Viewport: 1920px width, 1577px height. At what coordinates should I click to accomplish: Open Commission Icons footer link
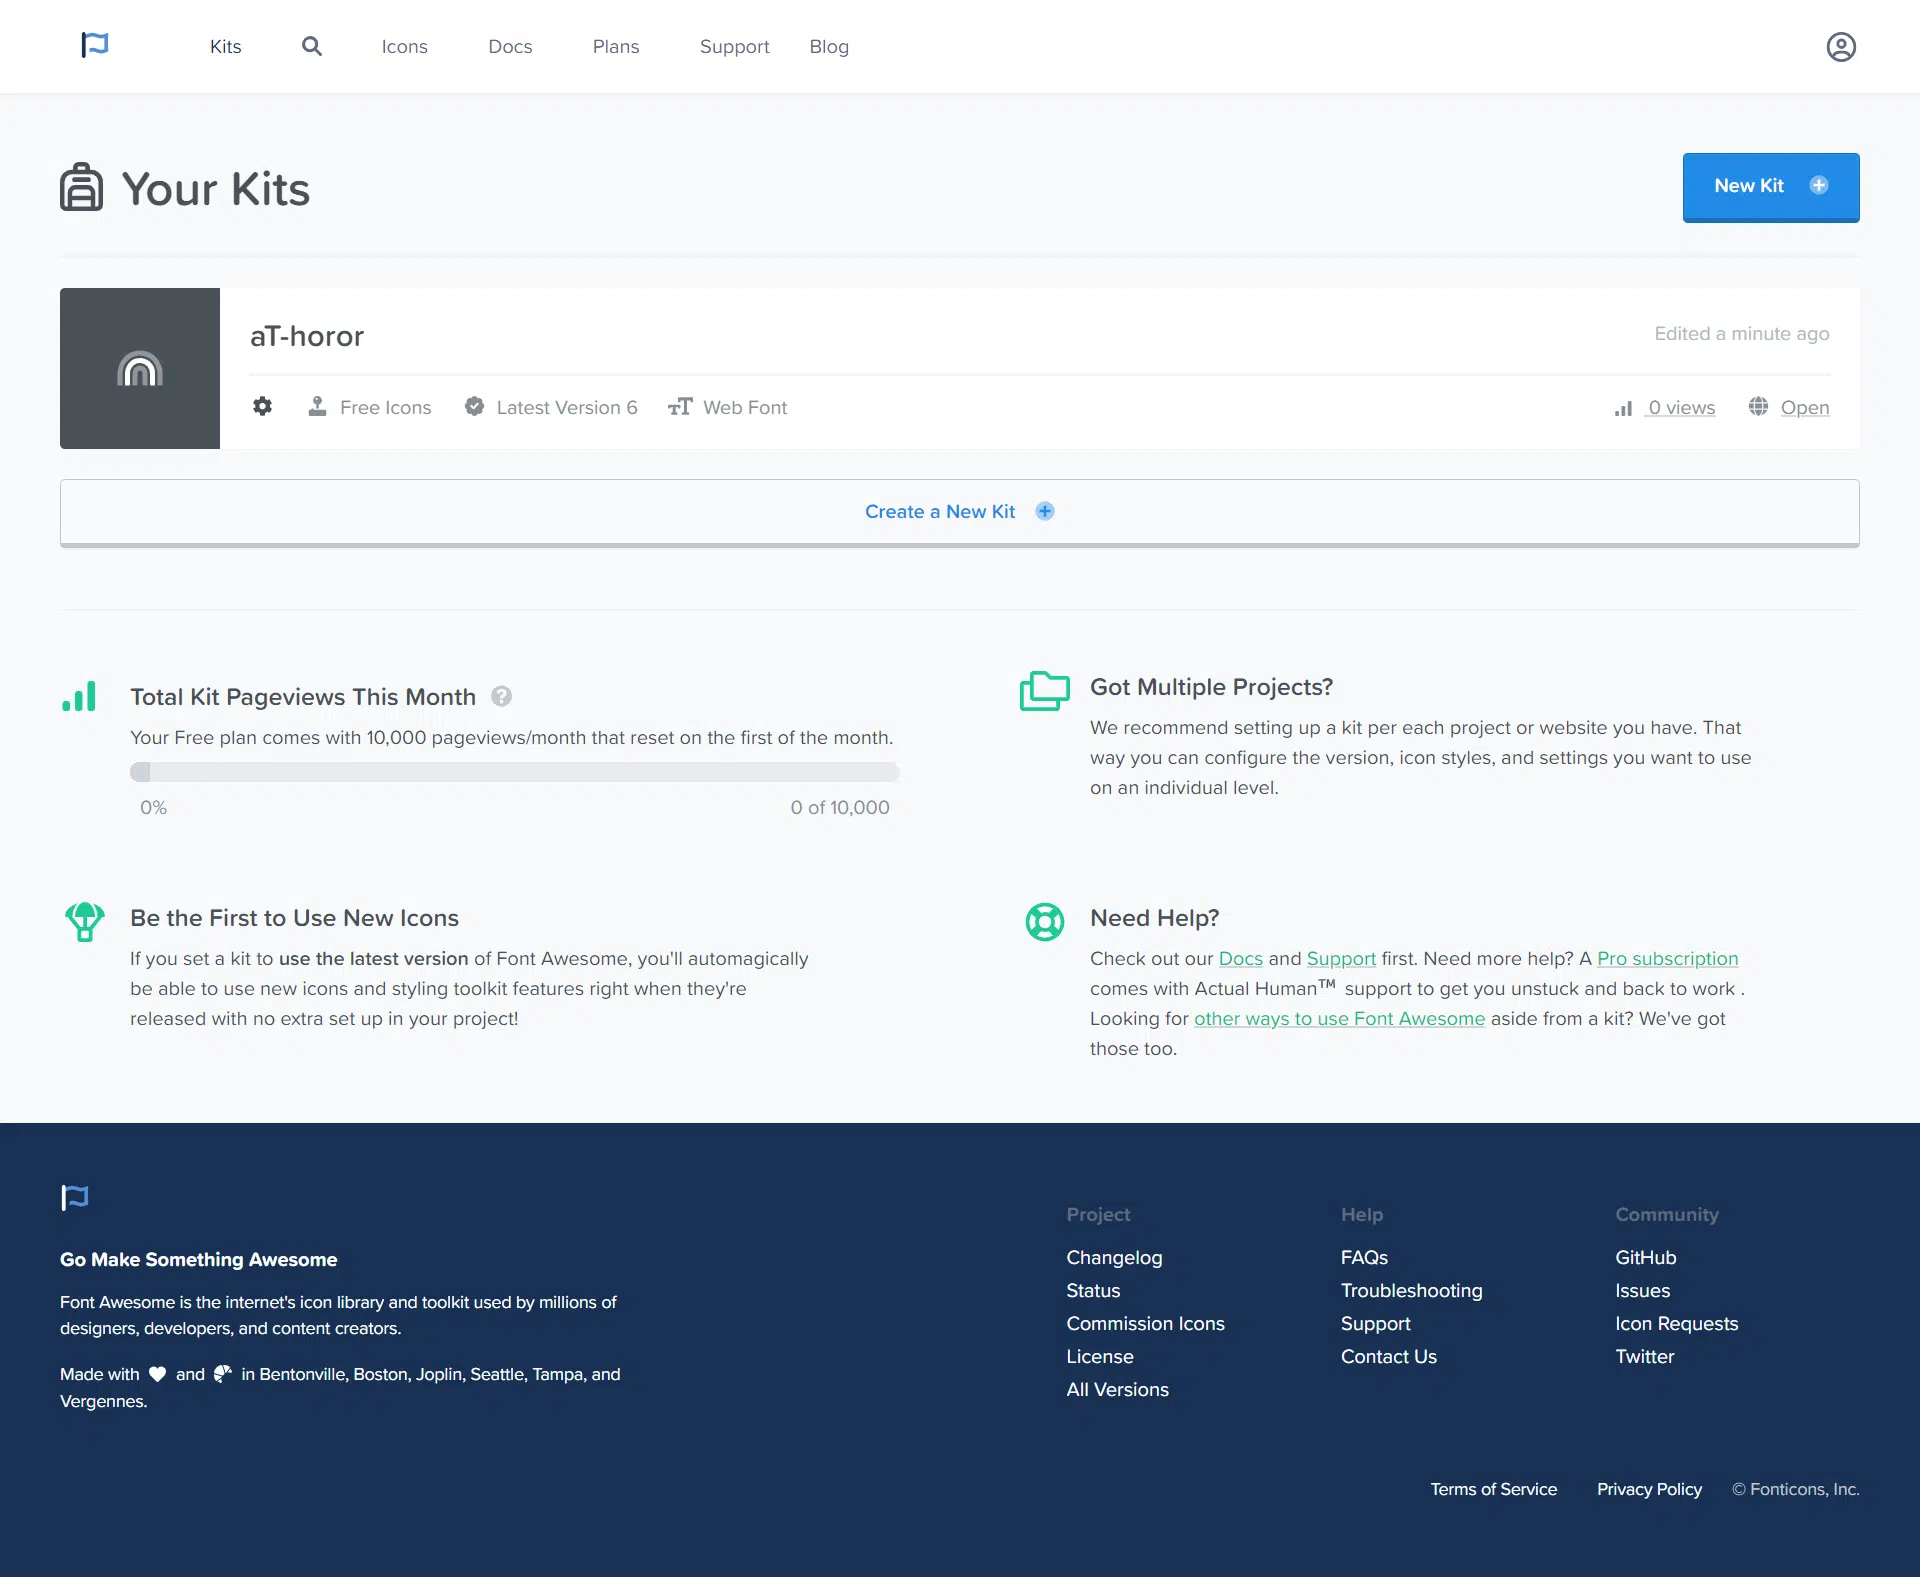pyautogui.click(x=1145, y=1324)
